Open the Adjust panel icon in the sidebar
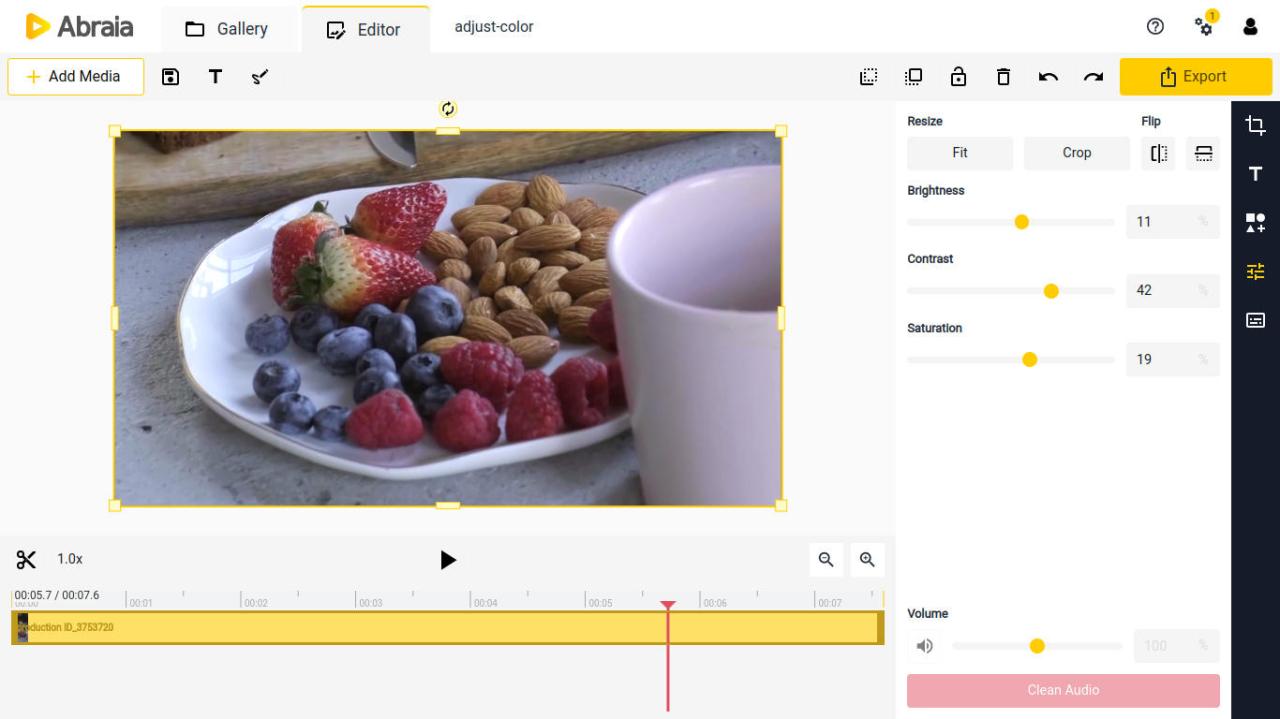The image size is (1280, 719). [x=1254, y=271]
